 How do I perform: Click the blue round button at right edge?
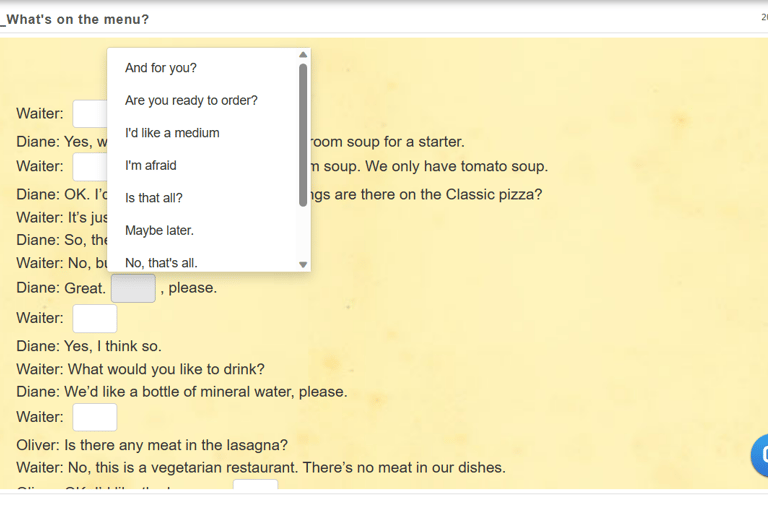coord(760,455)
